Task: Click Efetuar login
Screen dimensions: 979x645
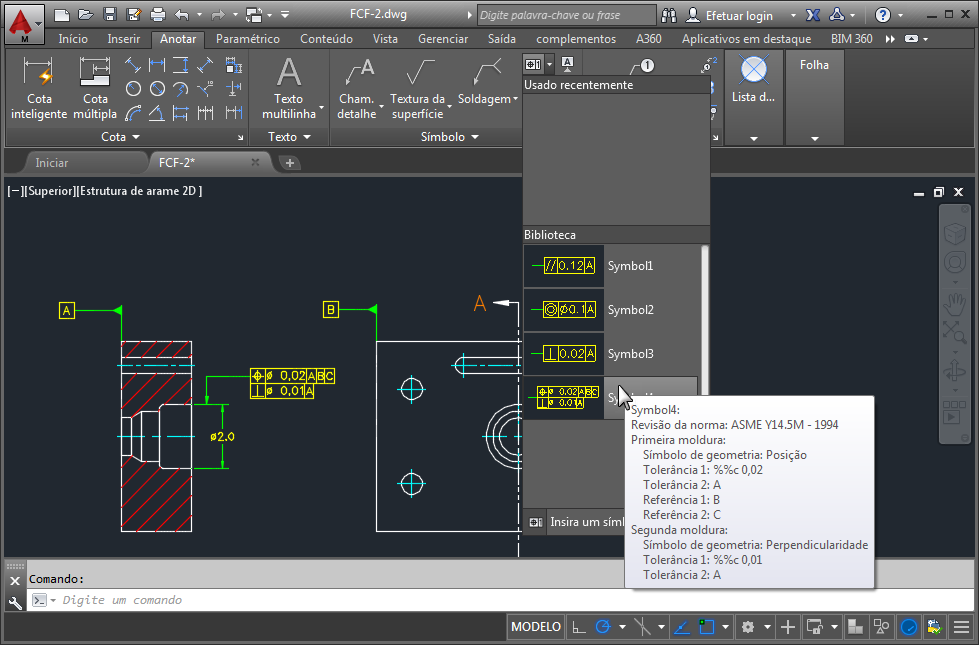Action: [739, 16]
